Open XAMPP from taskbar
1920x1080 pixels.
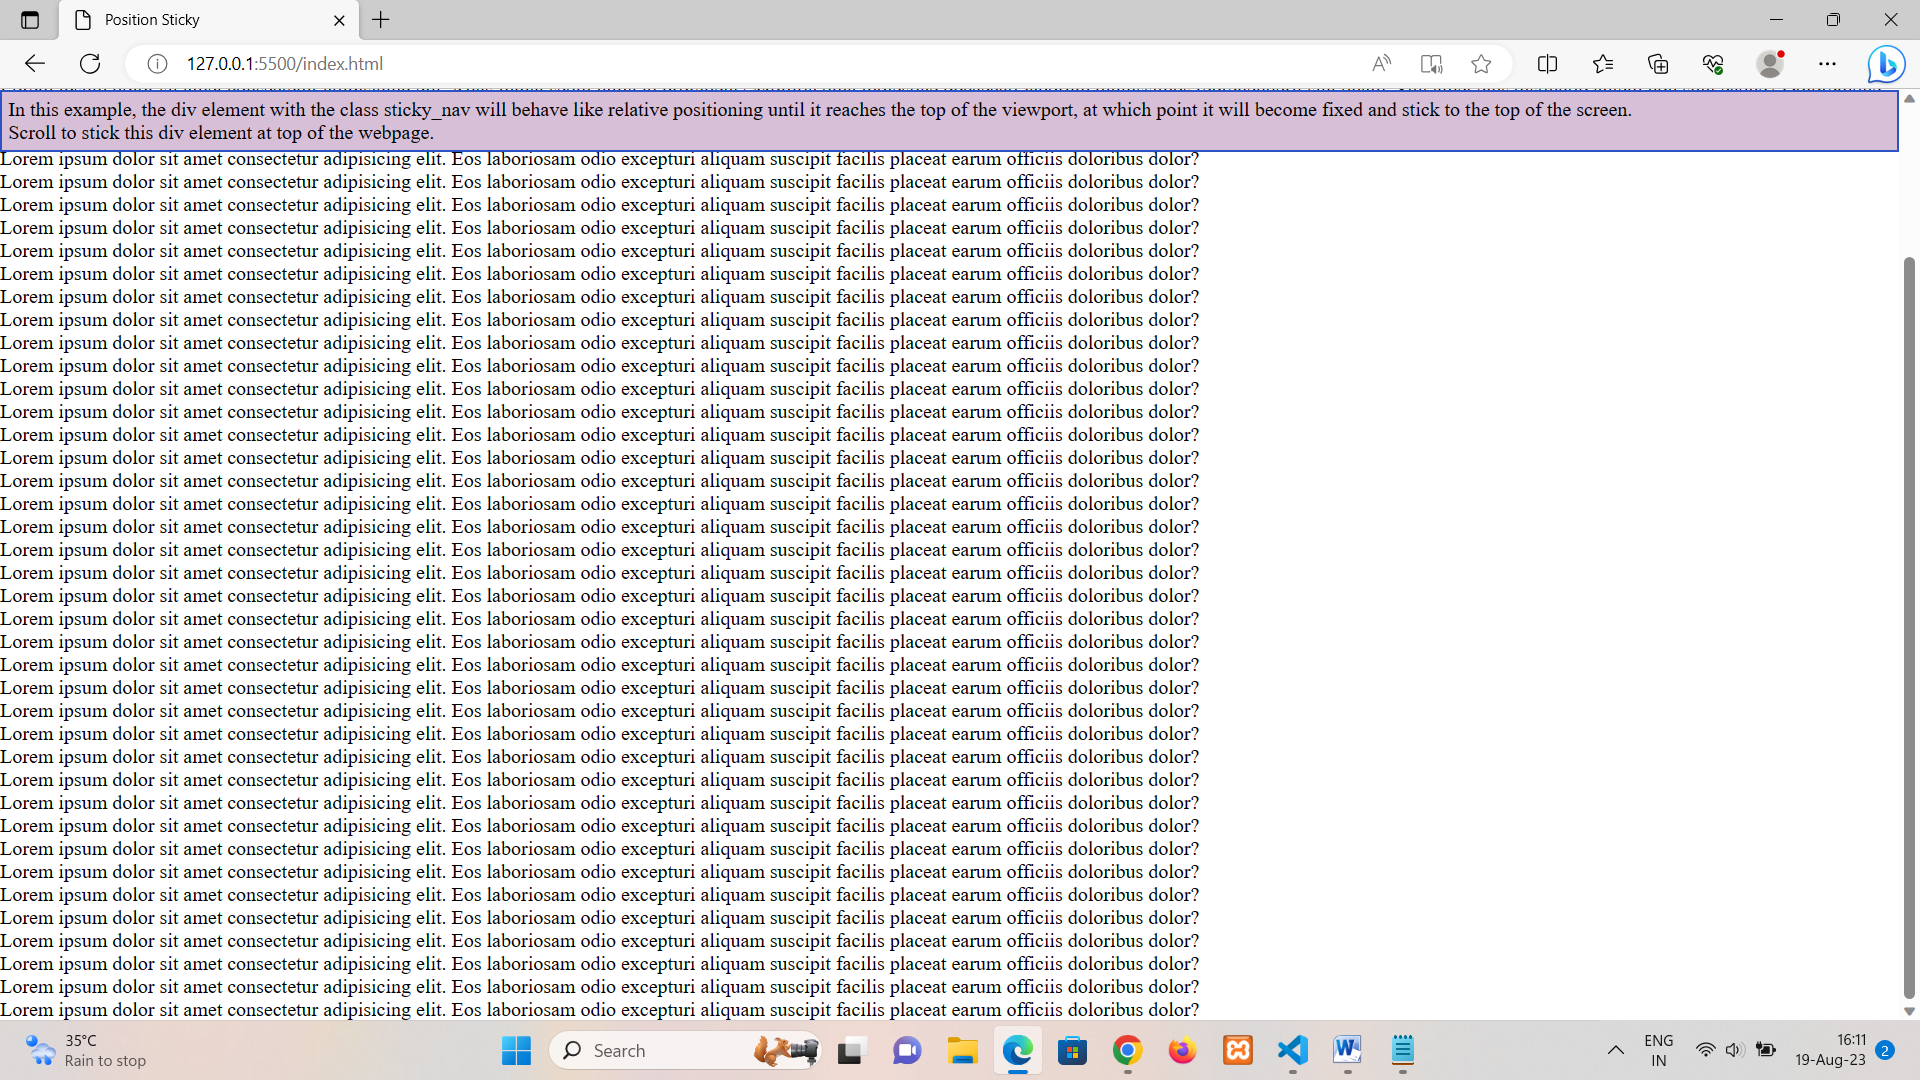(1238, 1051)
